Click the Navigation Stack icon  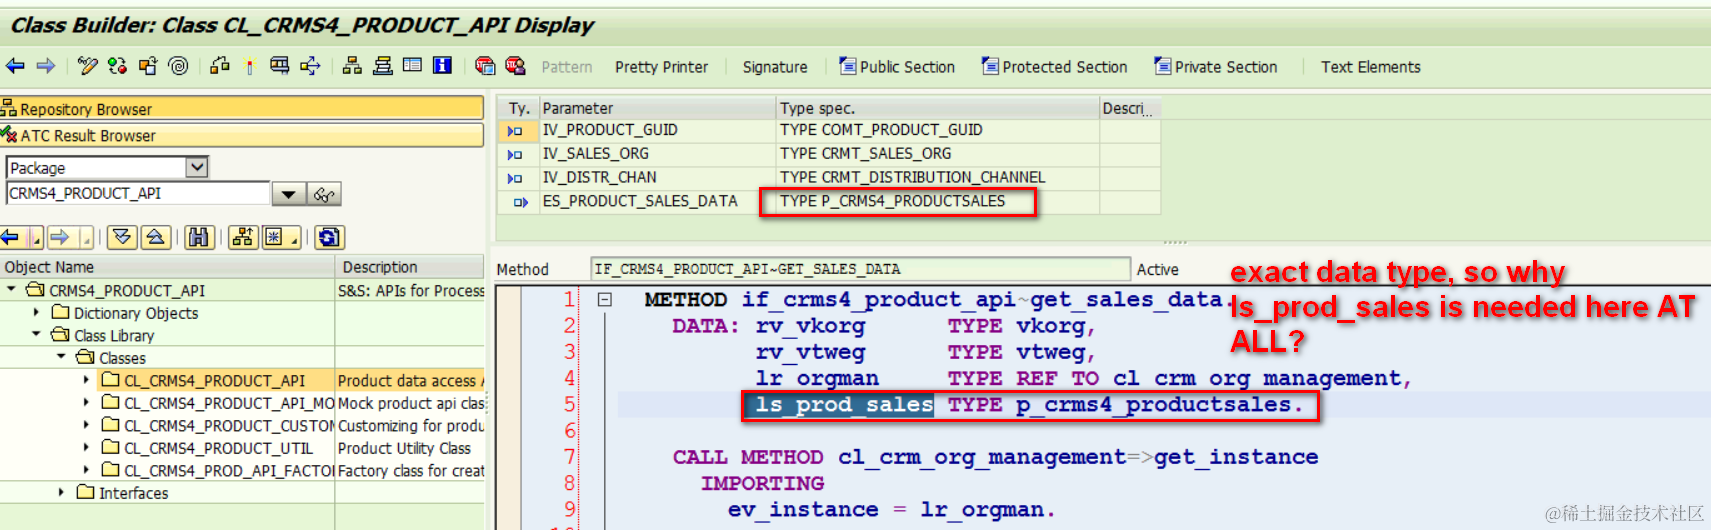point(382,66)
